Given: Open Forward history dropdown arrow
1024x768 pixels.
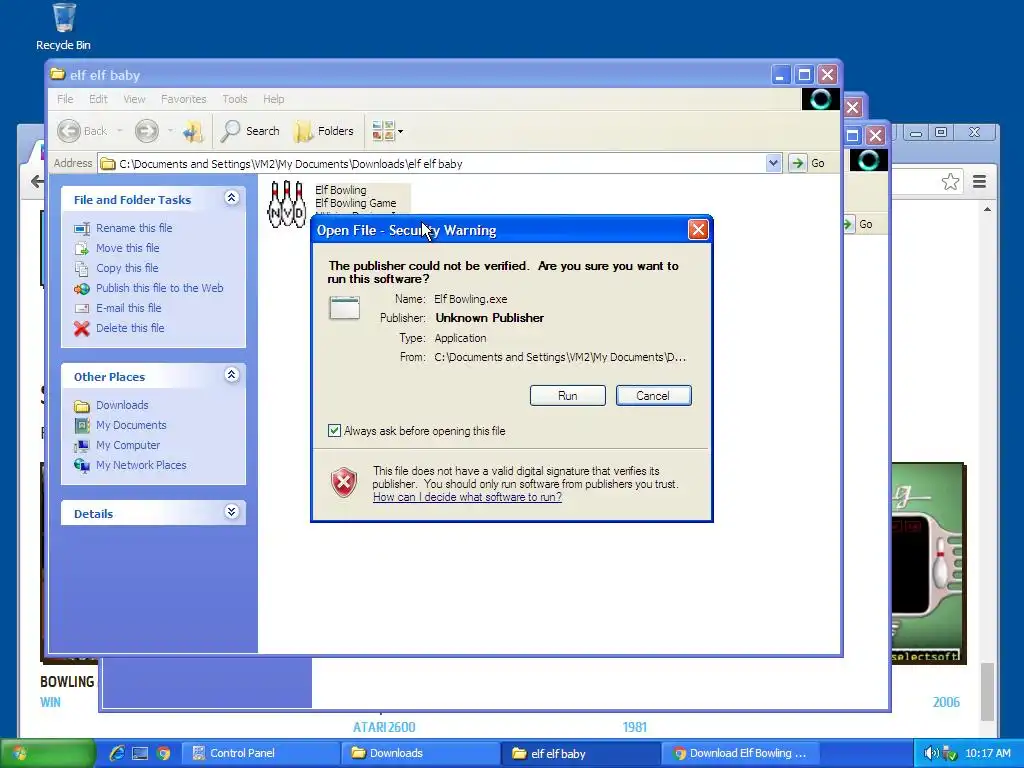Looking at the screenshot, I should tap(170, 131).
